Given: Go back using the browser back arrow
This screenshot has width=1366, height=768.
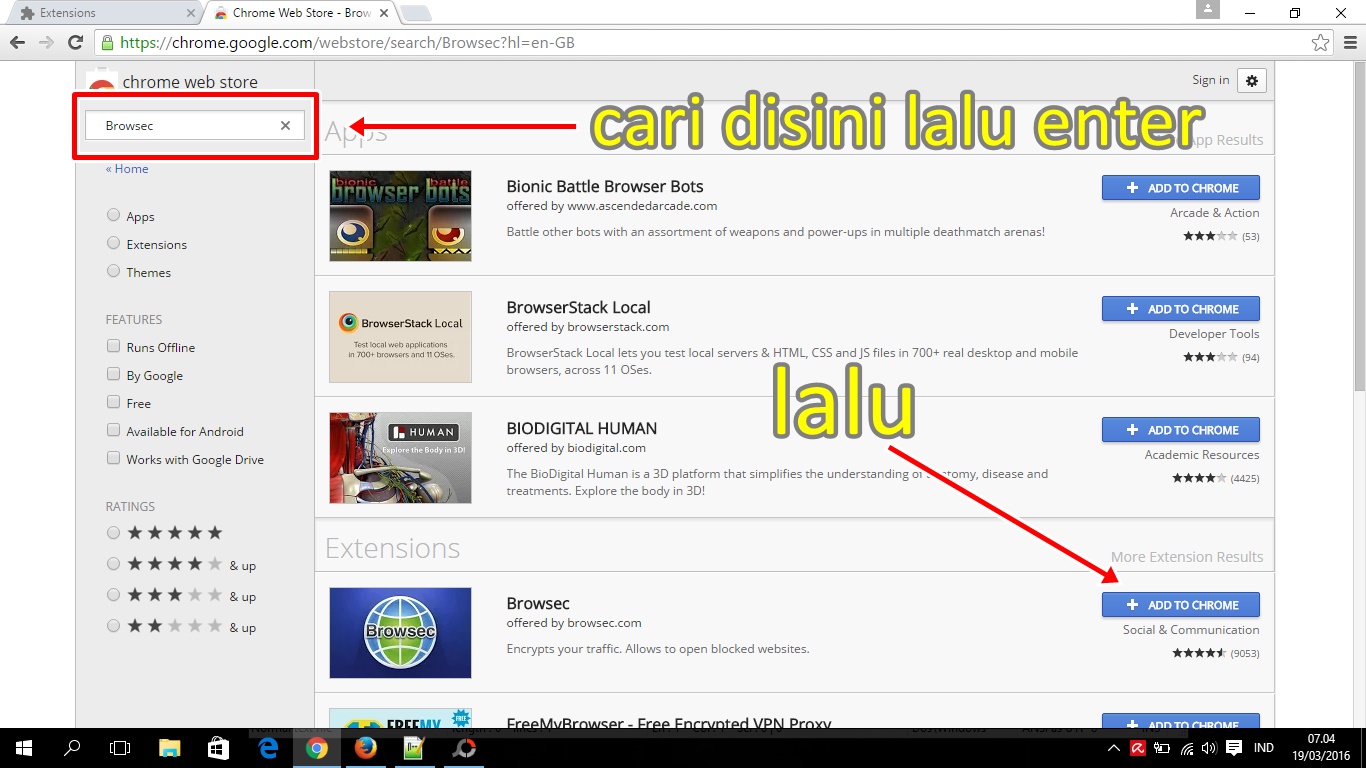Looking at the screenshot, I should (x=17, y=43).
